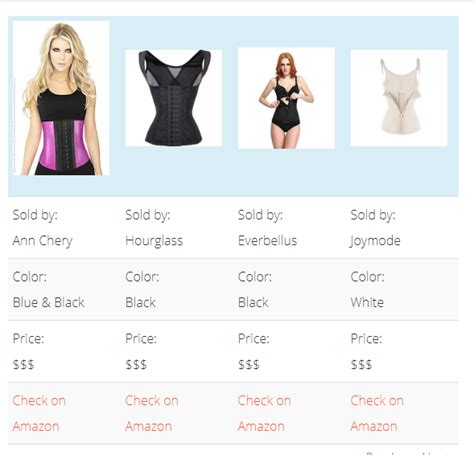
Task: Click the $$$ price under Hourglass
Action: (x=136, y=364)
